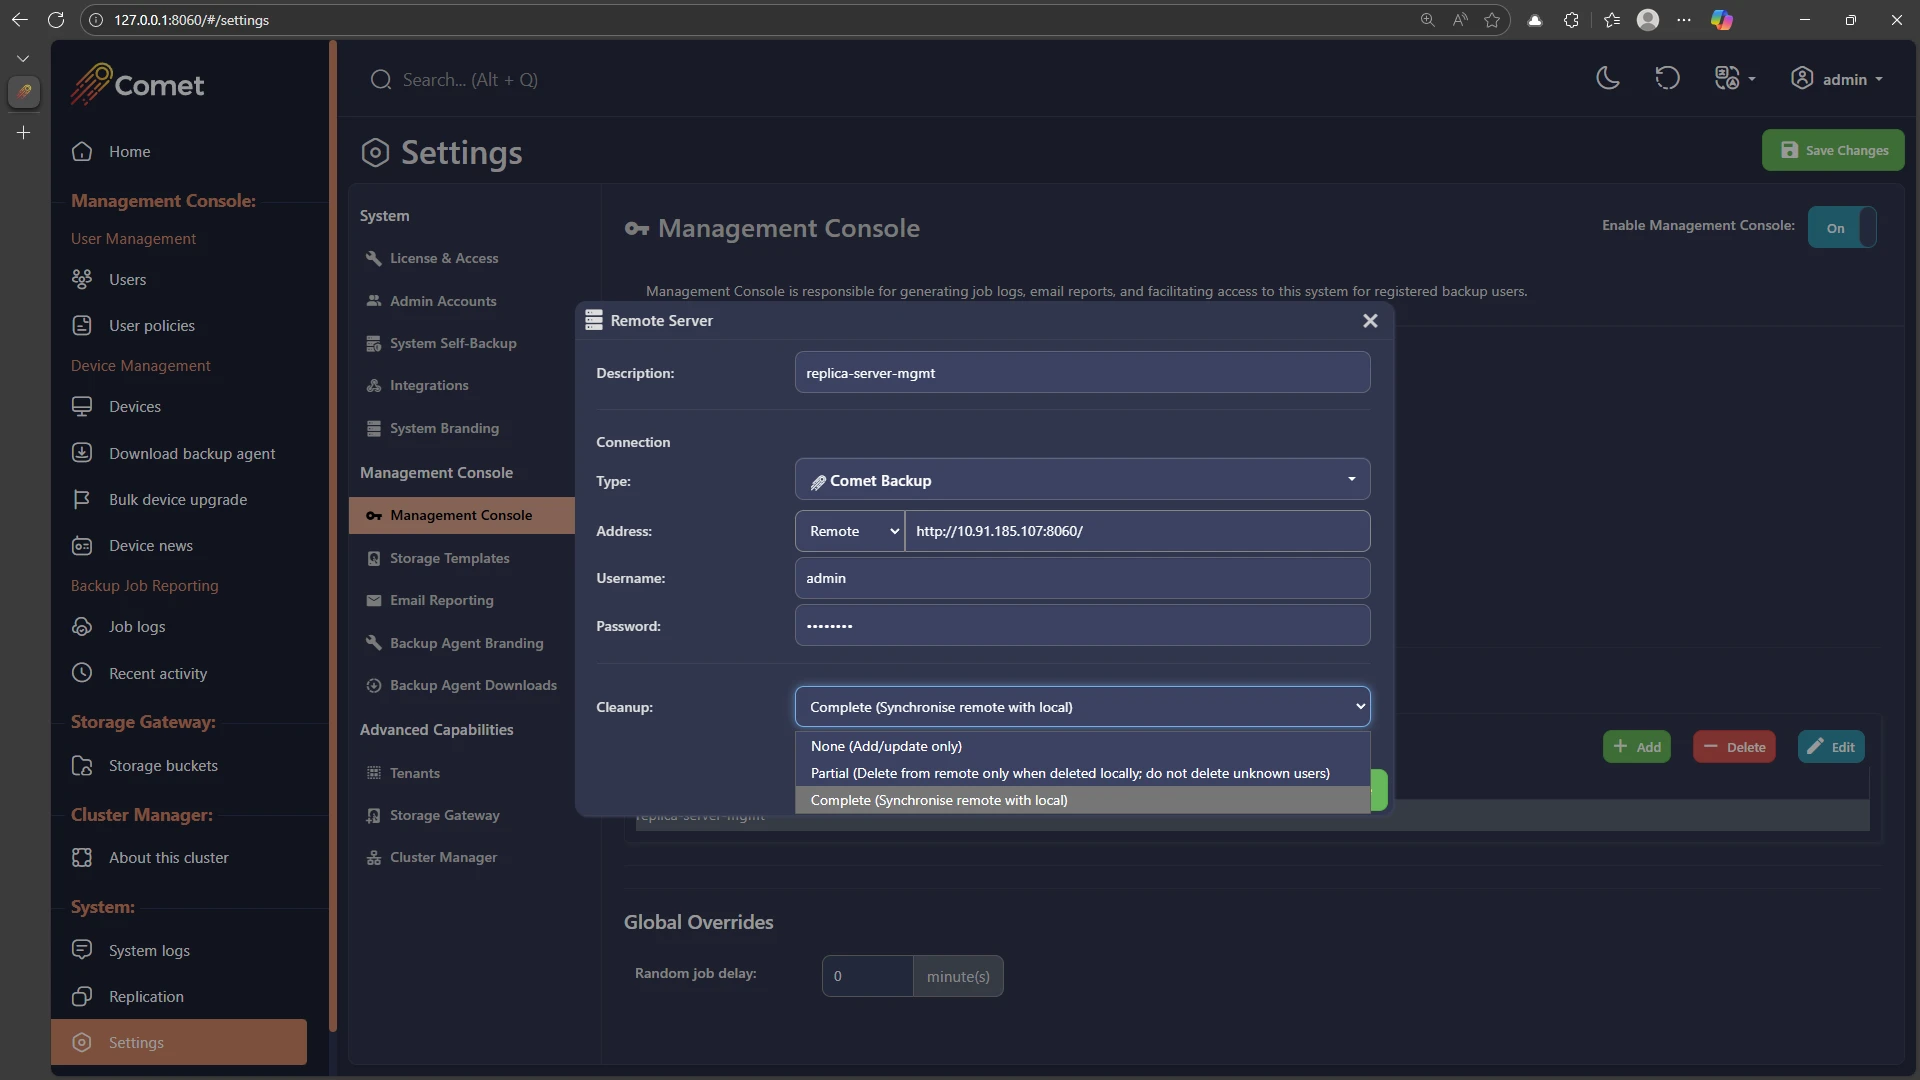1920x1080 pixels.
Task: Toggle Enable Management Console switch
Action: [x=1842, y=227]
